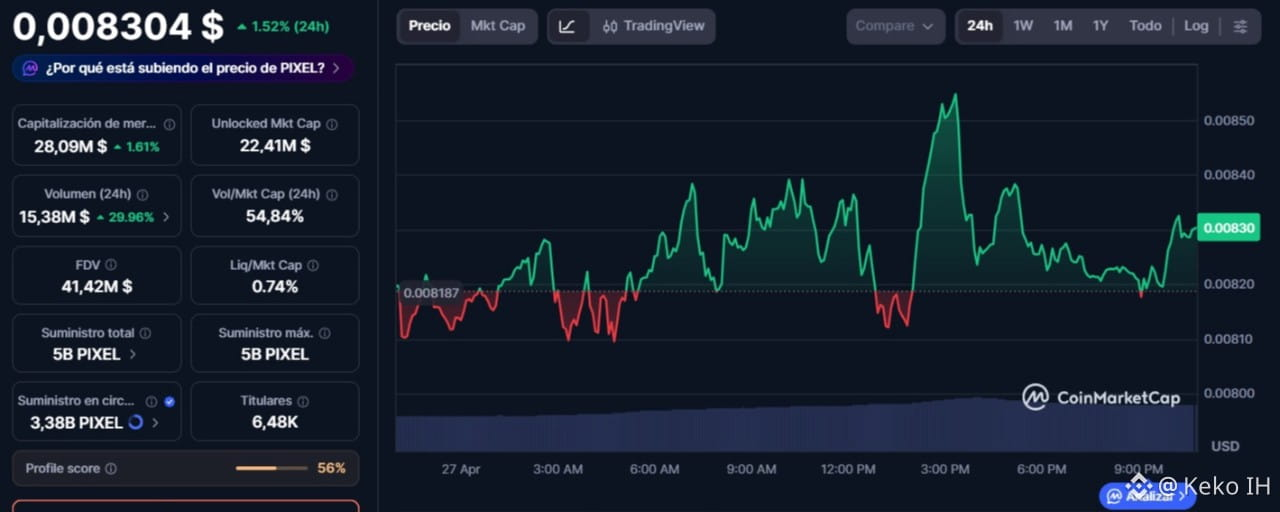This screenshot has height=512, width=1280.
Task: Click info icon beside Suministro en circulación
Action: pyautogui.click(x=151, y=401)
